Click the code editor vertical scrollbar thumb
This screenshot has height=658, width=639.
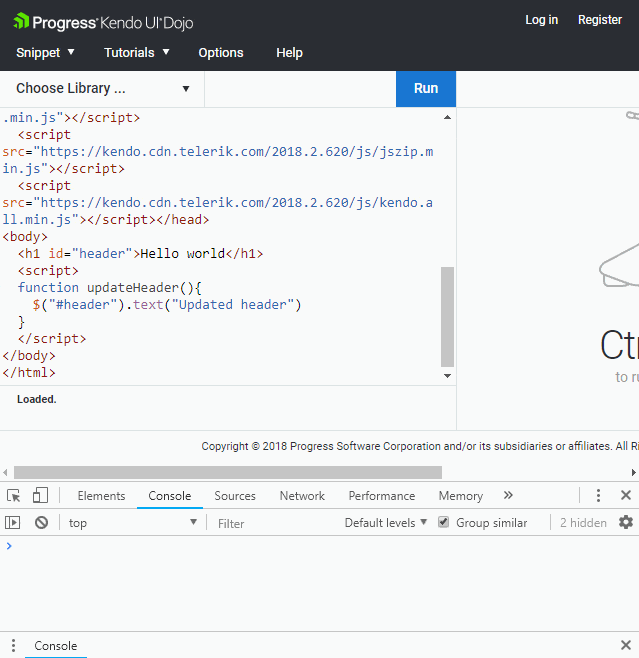447,317
